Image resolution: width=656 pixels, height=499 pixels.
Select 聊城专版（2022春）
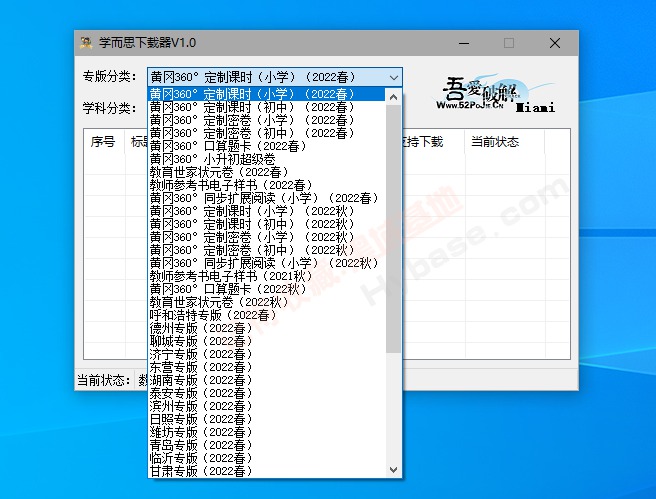pos(266,340)
